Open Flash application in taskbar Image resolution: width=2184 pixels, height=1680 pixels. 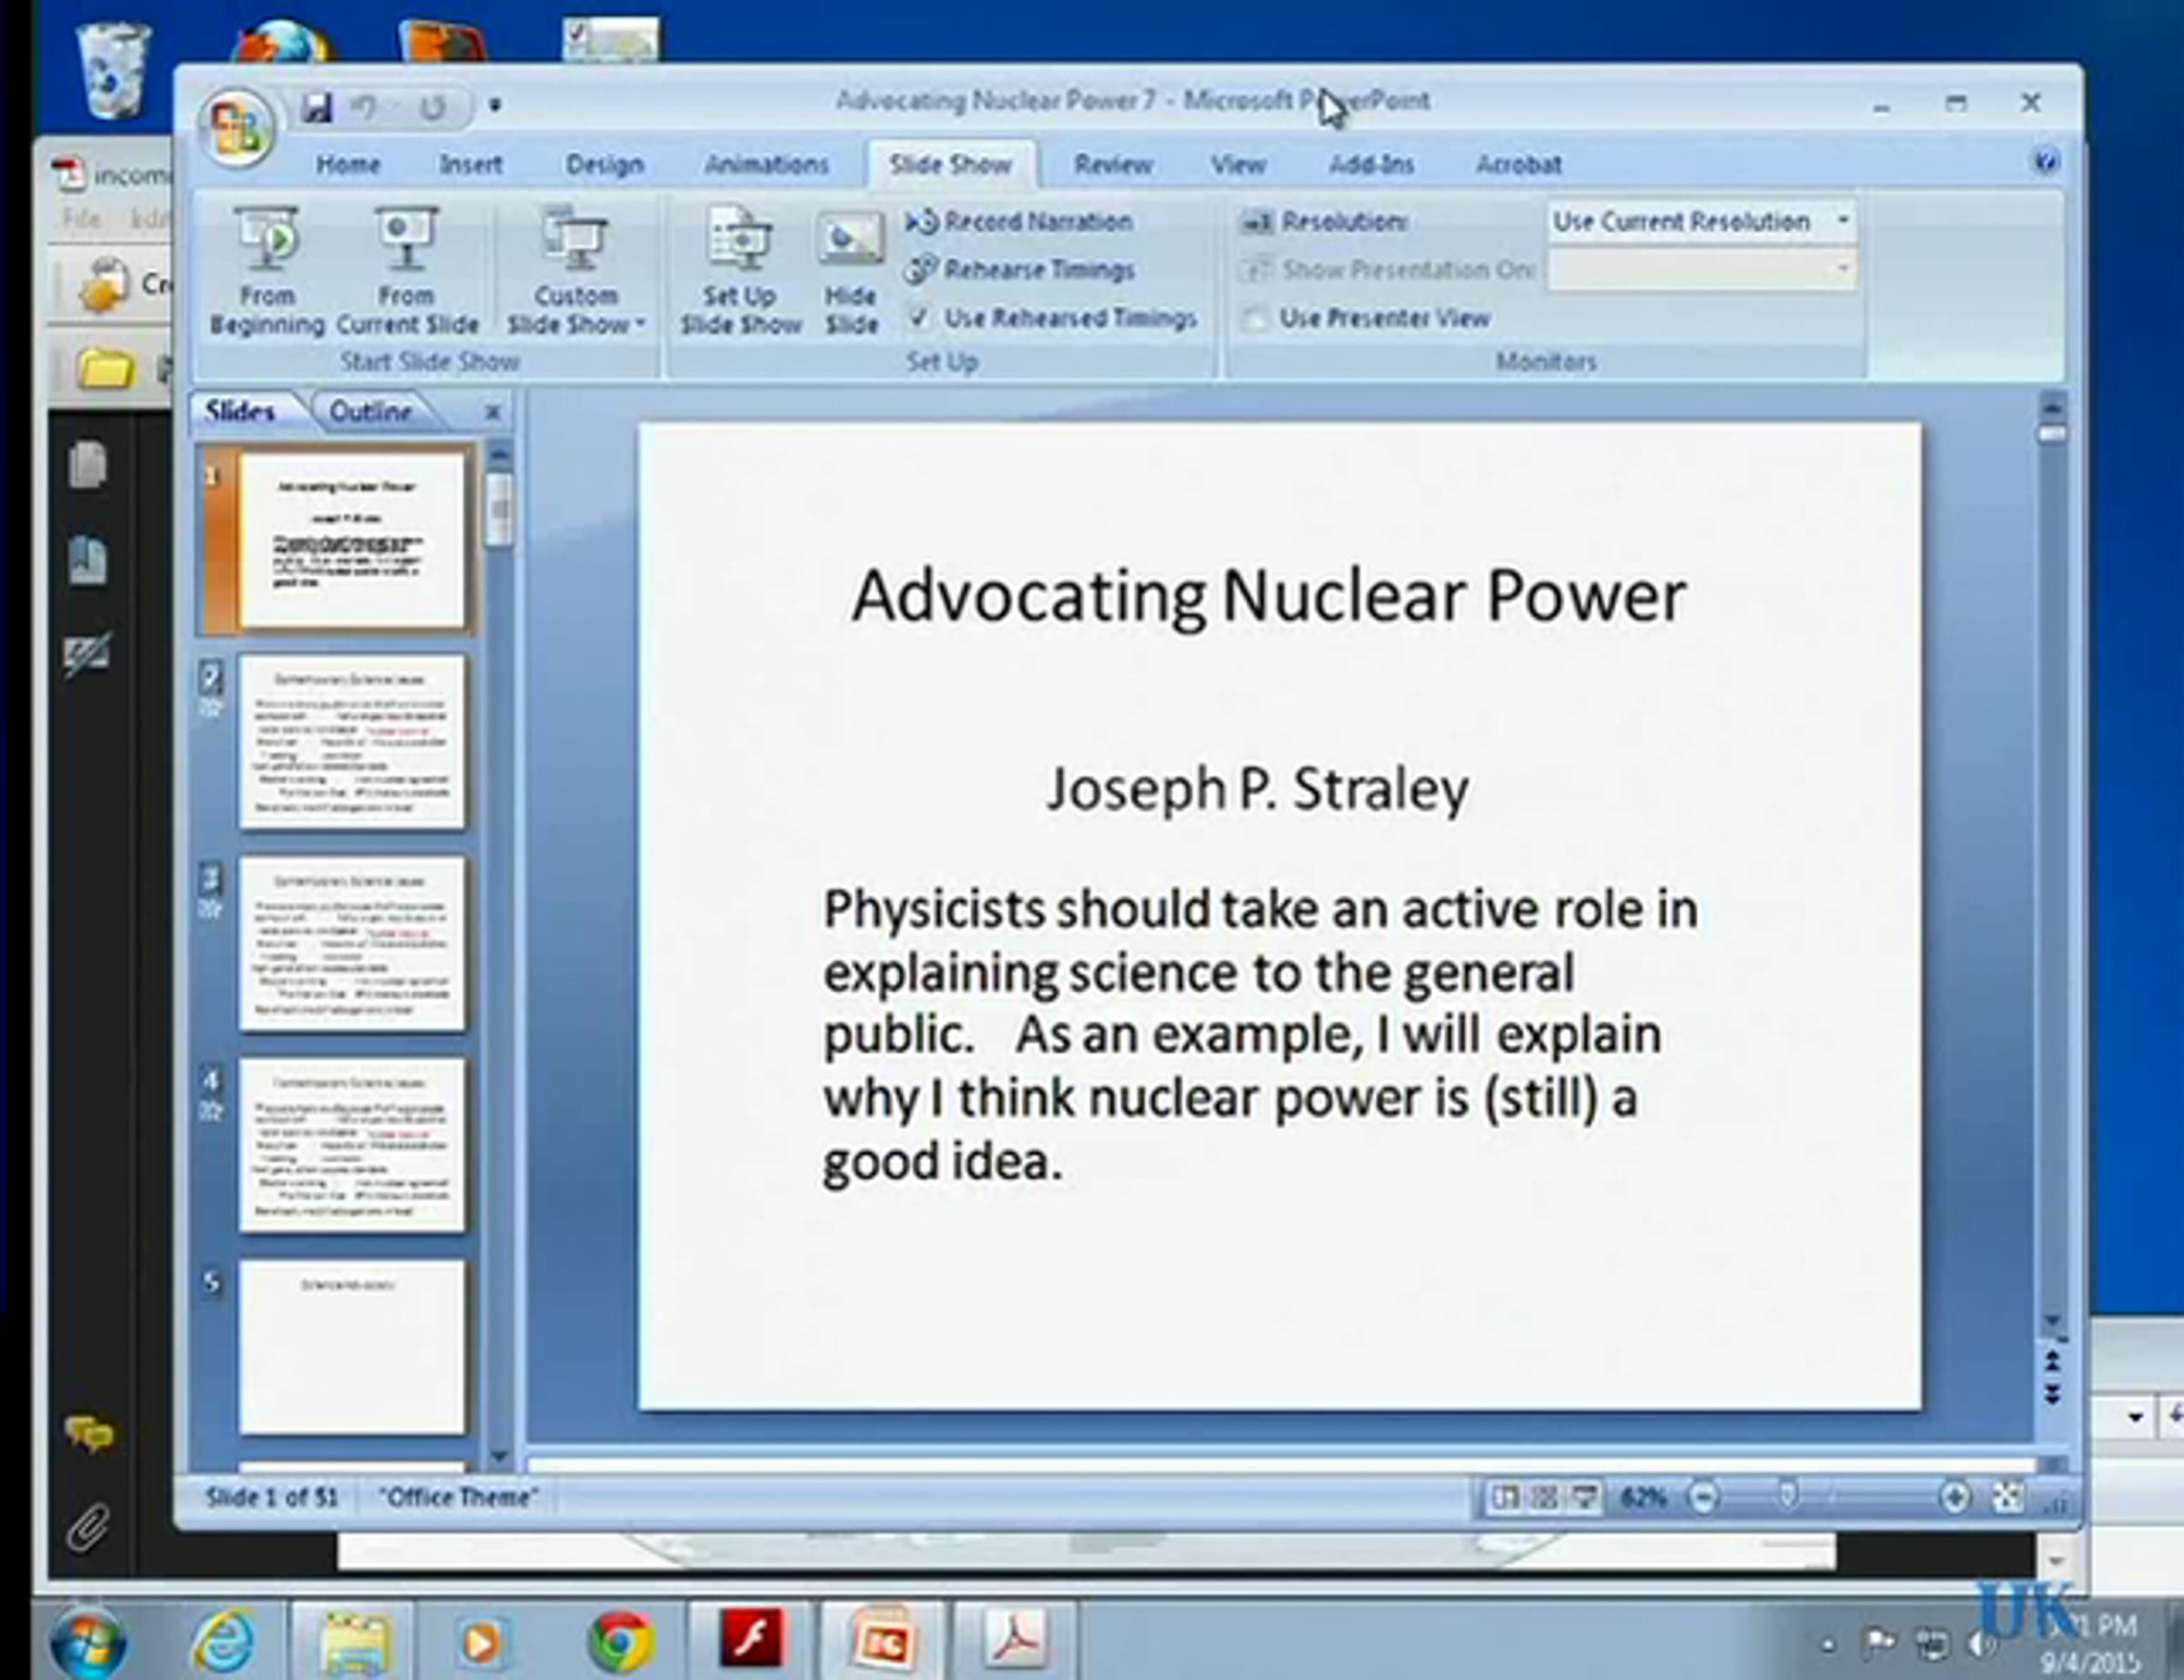[x=752, y=1638]
